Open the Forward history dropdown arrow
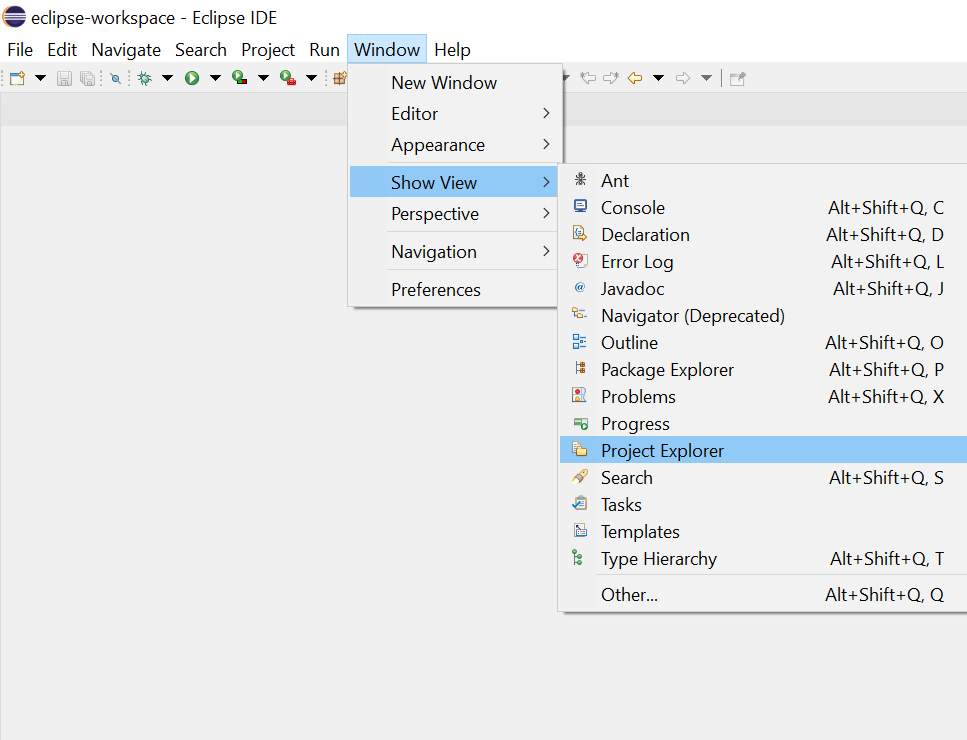This screenshot has height=740, width=967. coord(707,78)
